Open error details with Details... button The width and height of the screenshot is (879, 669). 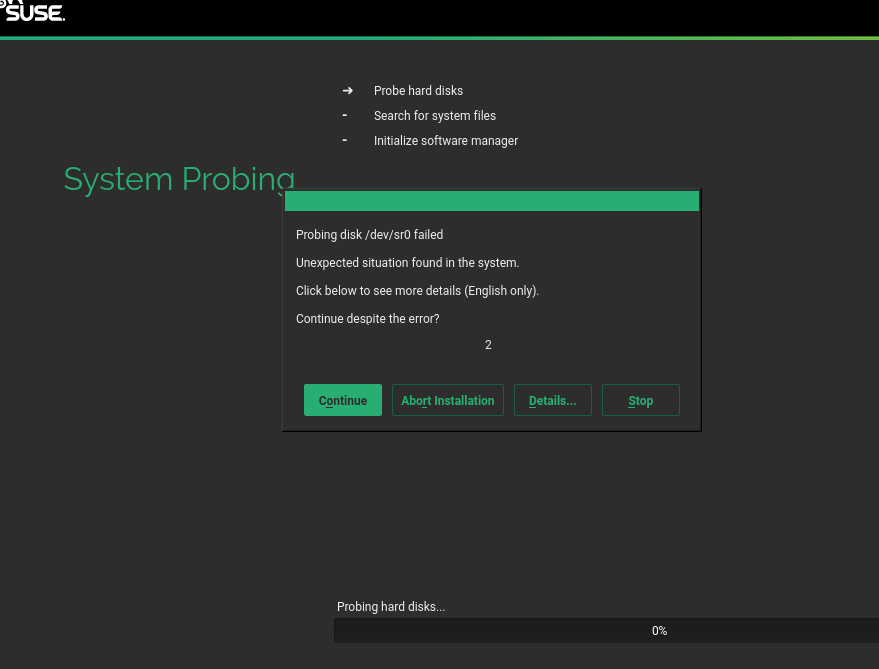(552, 400)
